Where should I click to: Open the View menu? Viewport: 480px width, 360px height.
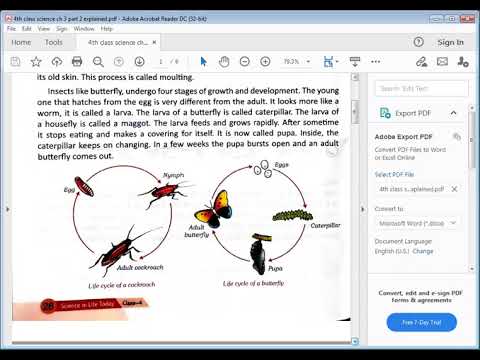[44, 29]
